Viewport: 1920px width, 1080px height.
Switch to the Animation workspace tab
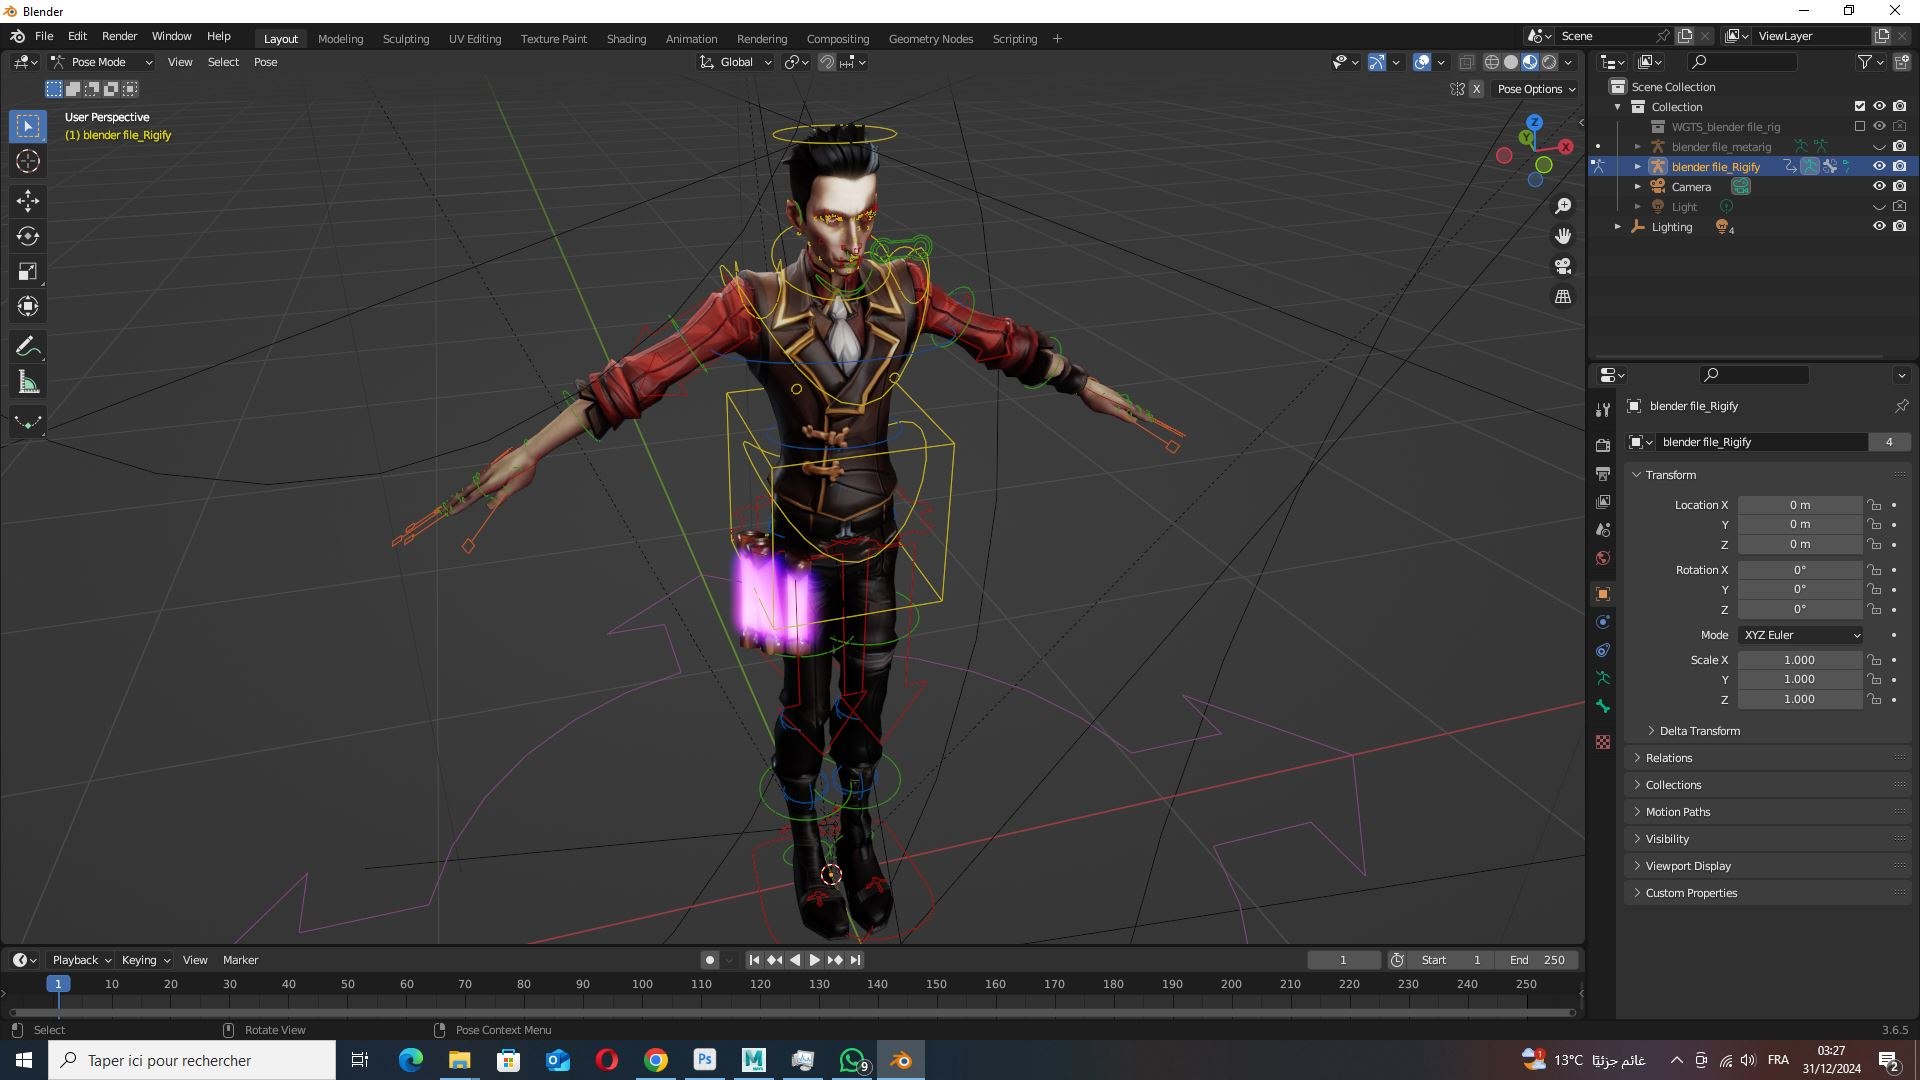[x=691, y=39]
